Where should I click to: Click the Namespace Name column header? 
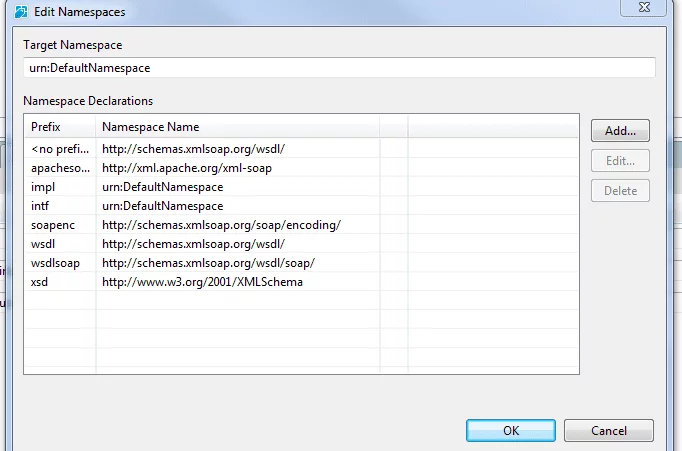coord(237,127)
